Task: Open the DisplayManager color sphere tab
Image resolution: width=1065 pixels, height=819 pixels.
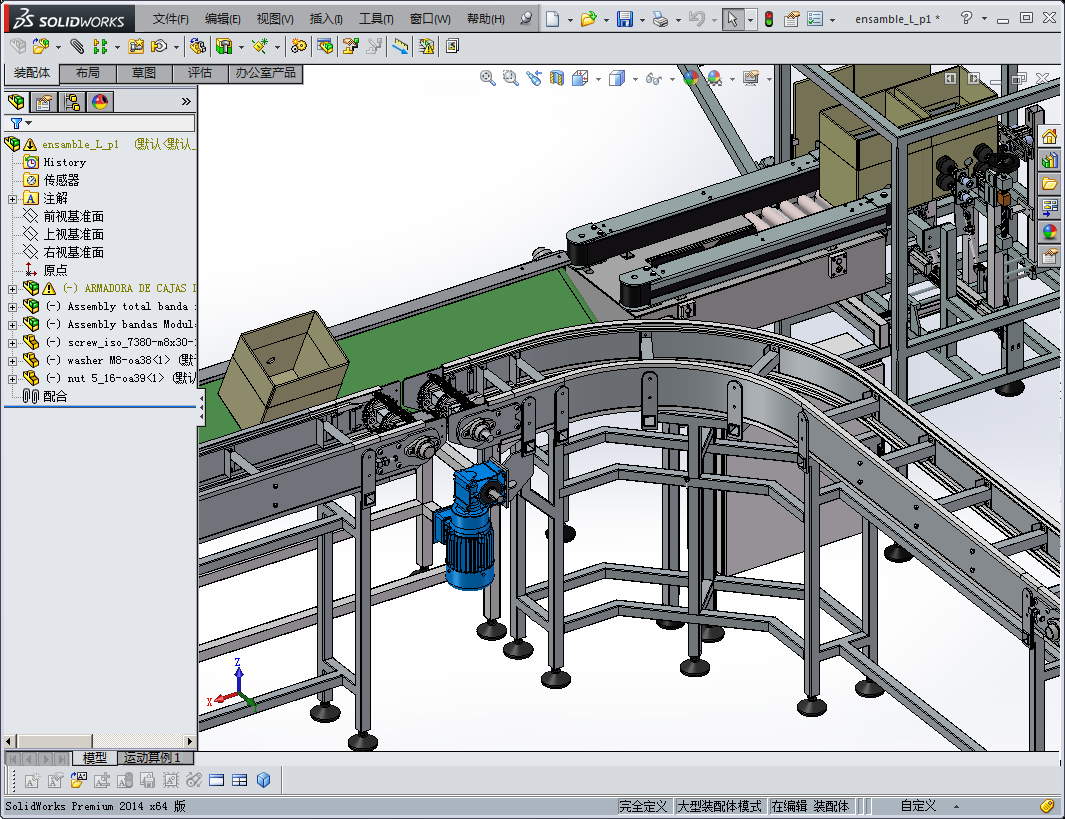Action: (100, 101)
